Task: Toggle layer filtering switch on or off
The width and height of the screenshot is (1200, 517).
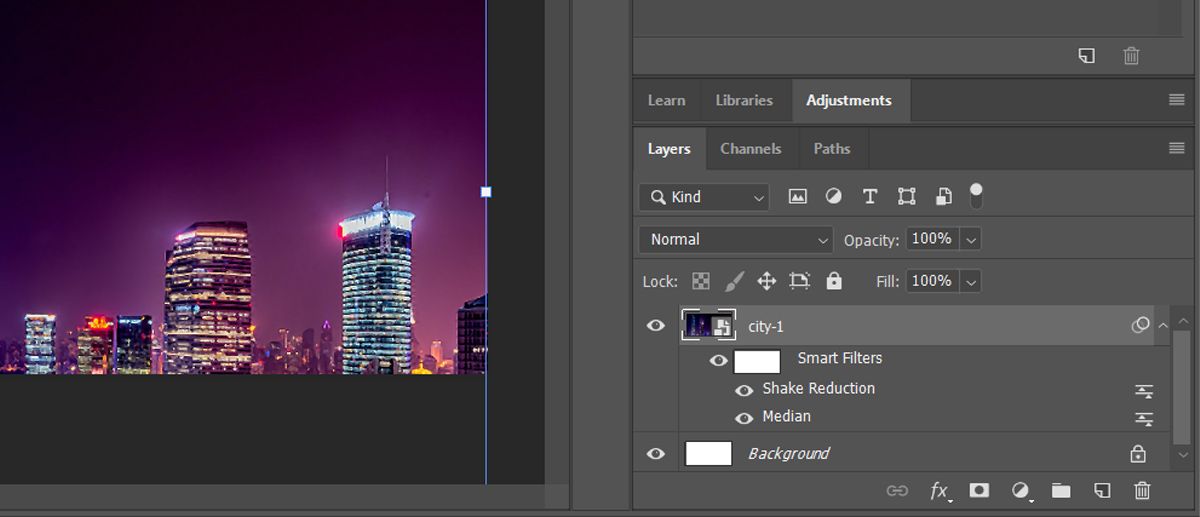Action: coord(976,196)
